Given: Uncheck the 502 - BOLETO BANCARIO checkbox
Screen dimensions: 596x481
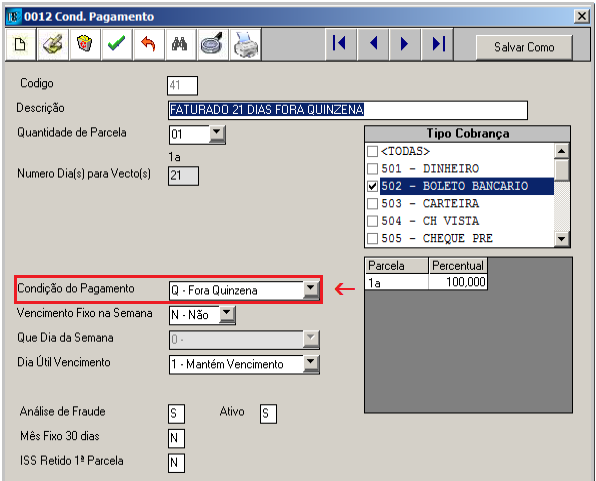Looking at the screenshot, I should tap(372, 186).
